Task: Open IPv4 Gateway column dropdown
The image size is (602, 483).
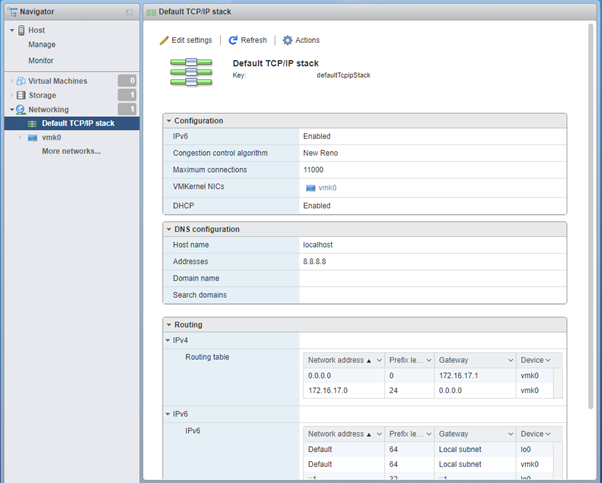Action: tap(511, 360)
